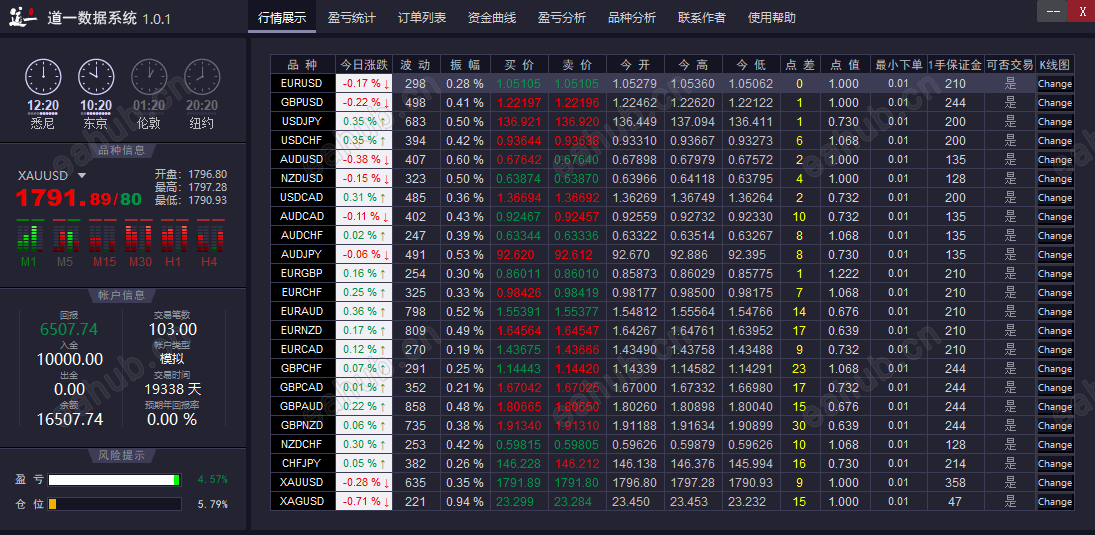
Task: Click Change button for XAGUSD
Action: [1054, 501]
